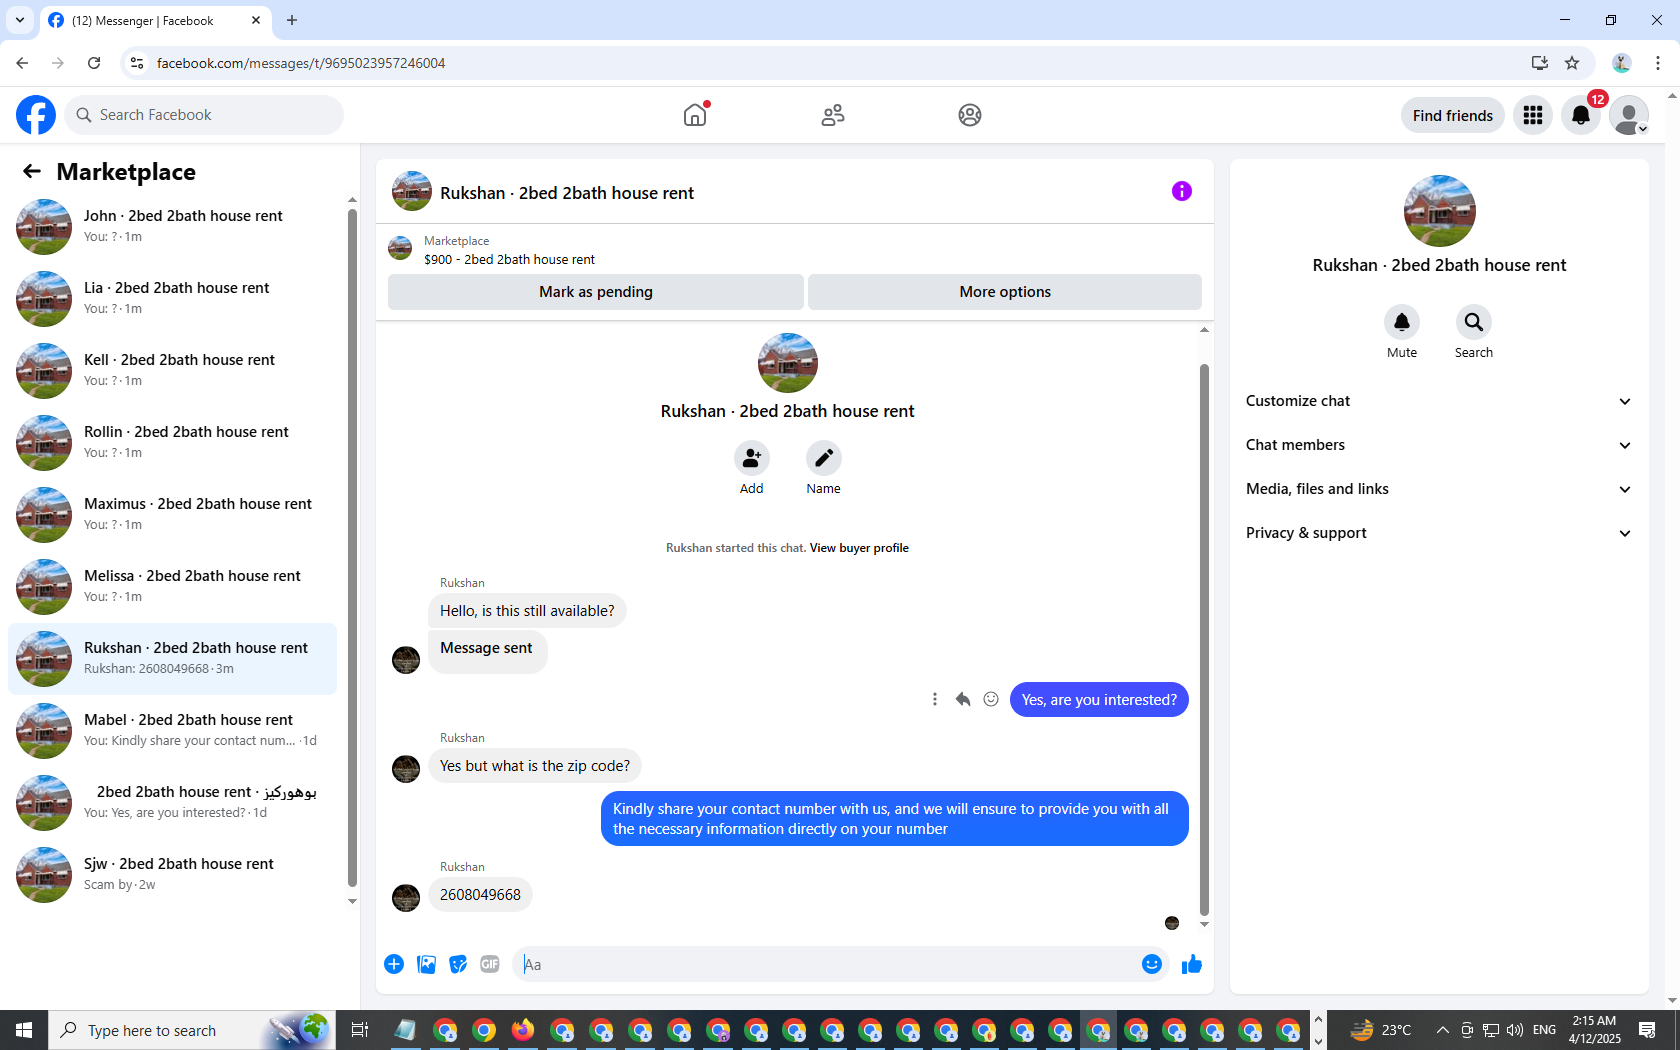Open more actions plus icon in composer
1680x1050 pixels.
pyautogui.click(x=394, y=964)
